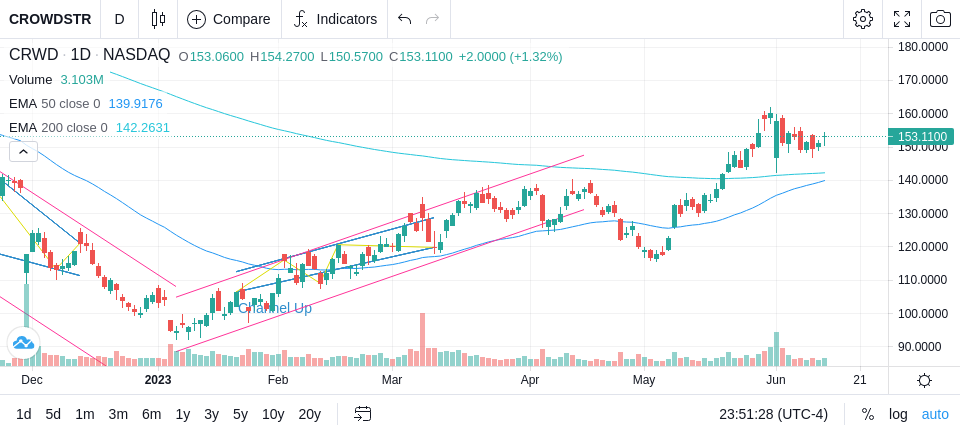Select the Volume indicator legend
This screenshot has height=433, width=960.
pos(31,80)
